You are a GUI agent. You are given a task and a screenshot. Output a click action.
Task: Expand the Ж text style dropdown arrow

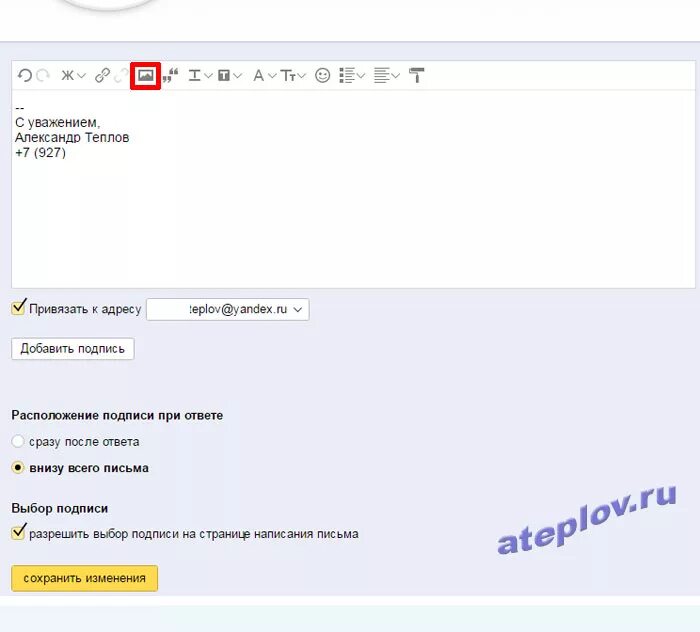[x=81, y=76]
